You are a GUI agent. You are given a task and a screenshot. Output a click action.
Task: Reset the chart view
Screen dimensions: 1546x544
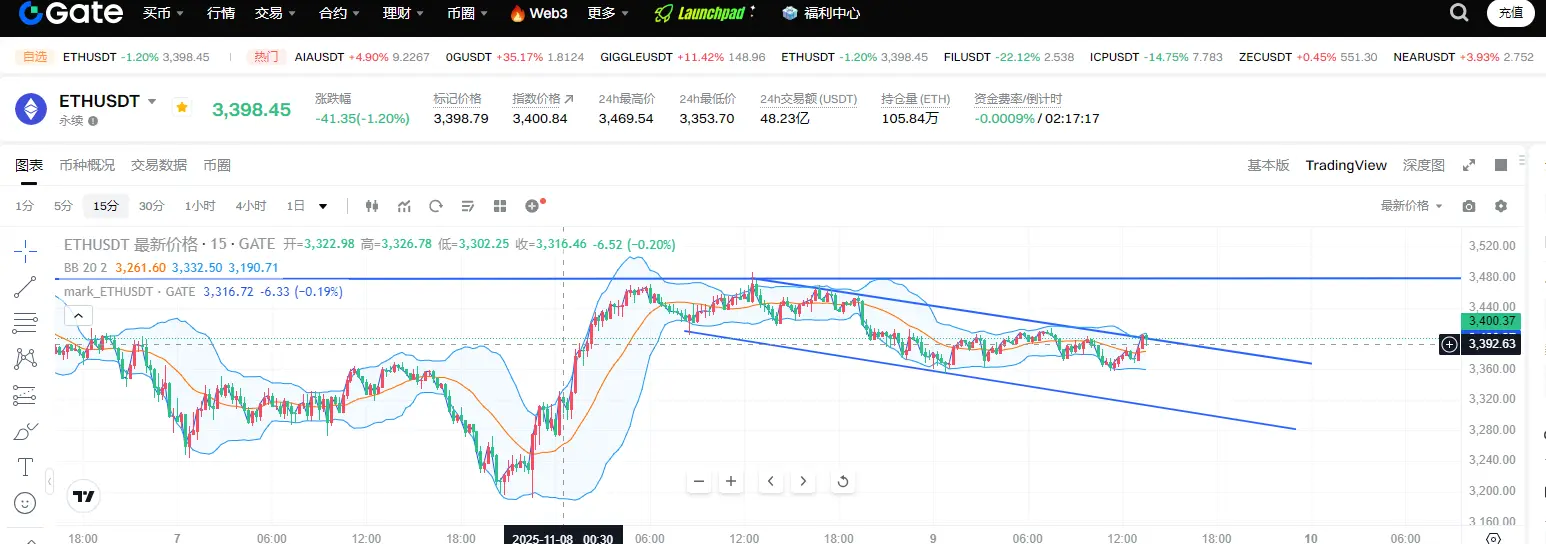point(843,481)
